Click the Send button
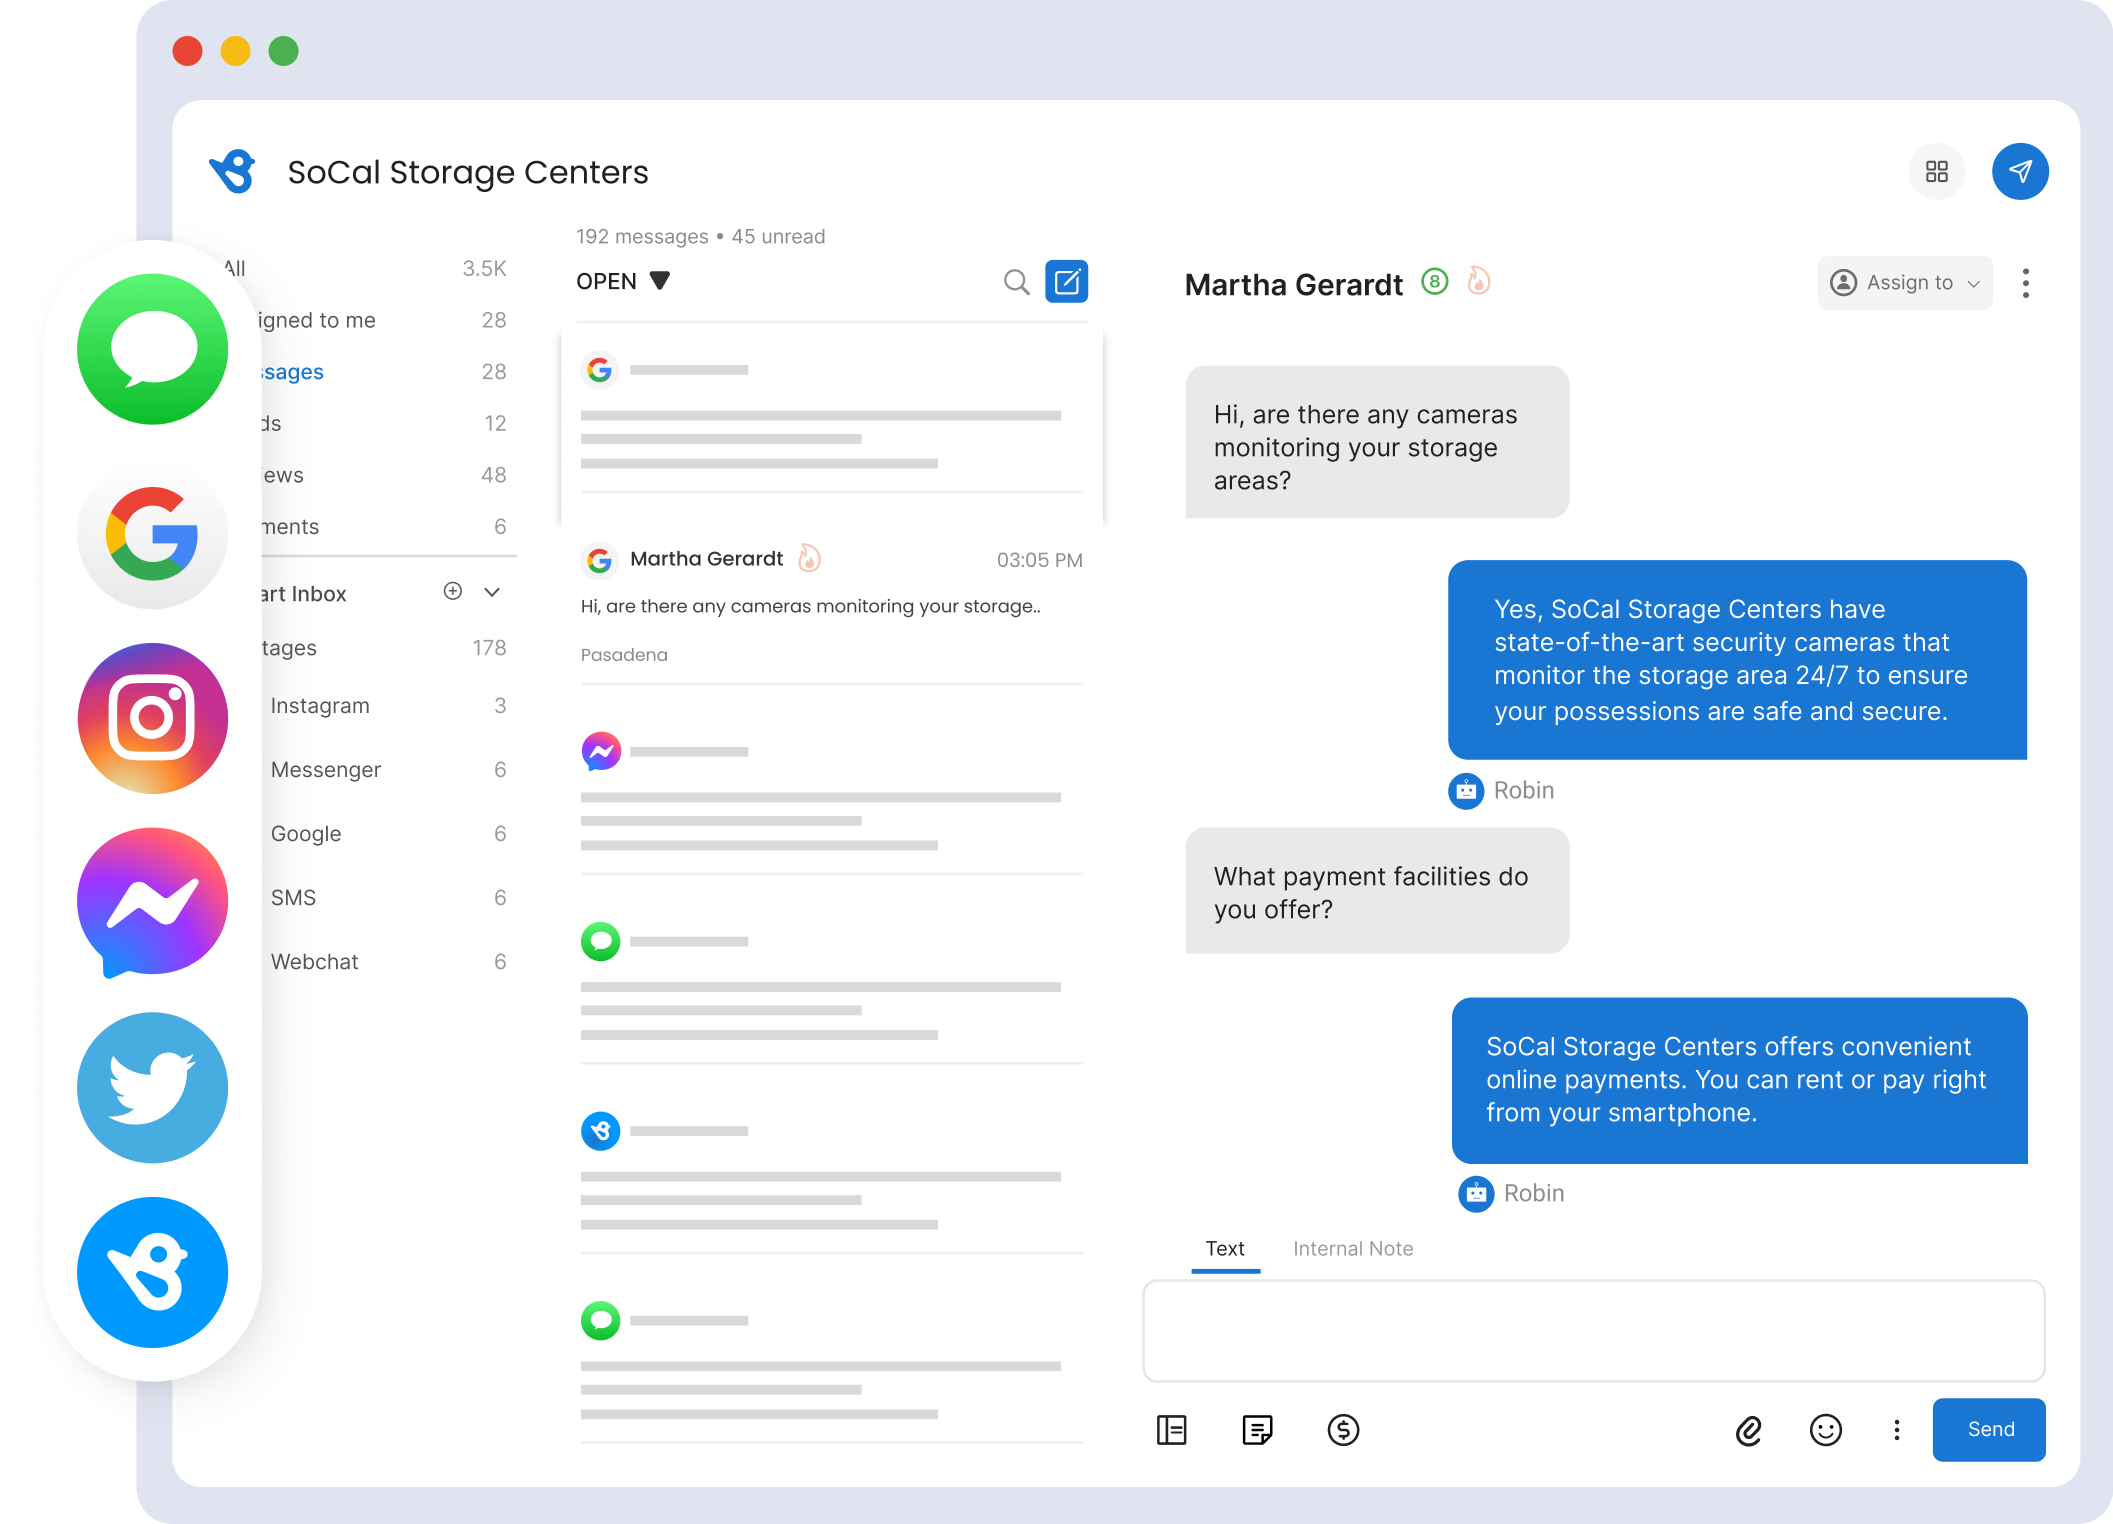 pos(1988,1429)
